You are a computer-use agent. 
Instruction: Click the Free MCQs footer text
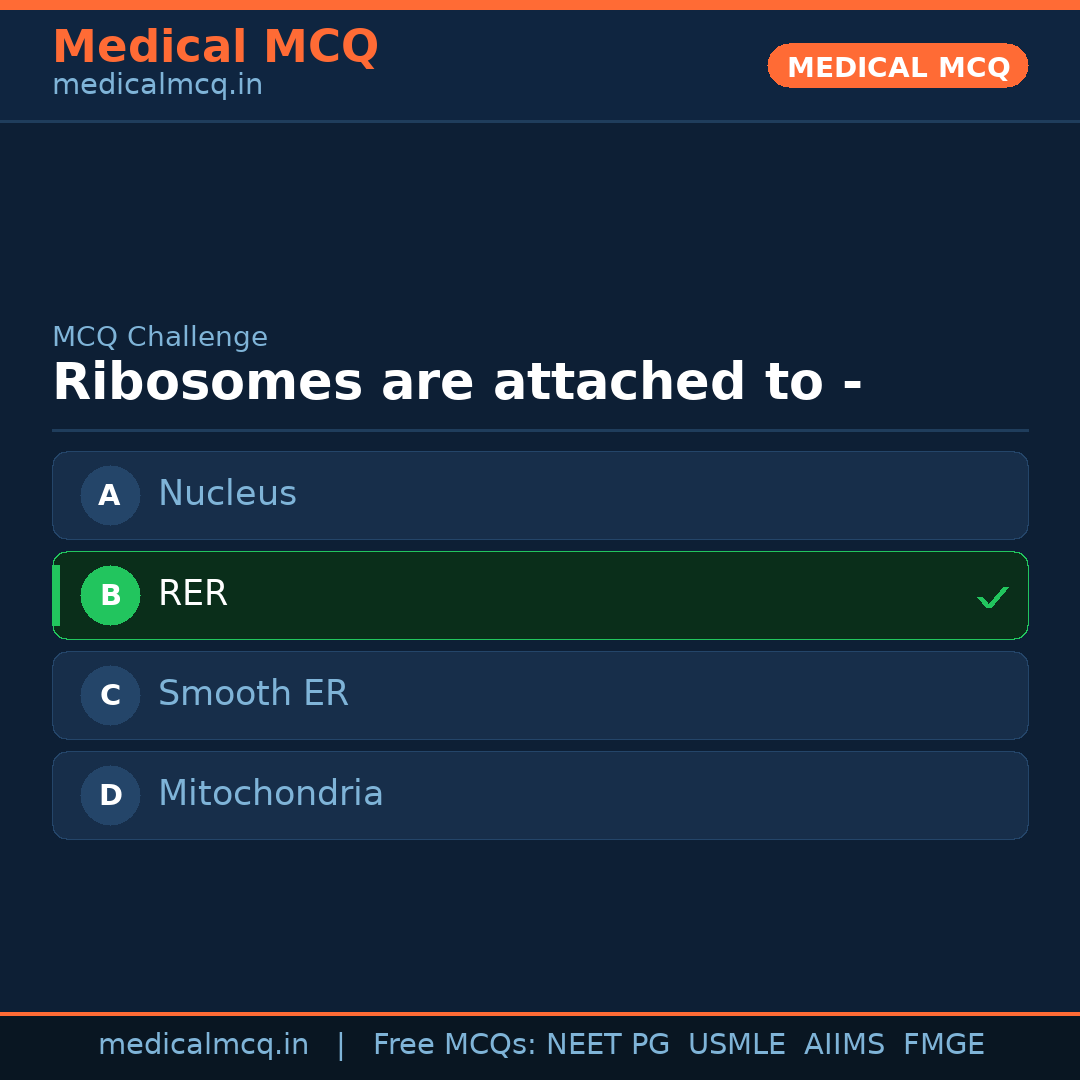click(454, 1045)
